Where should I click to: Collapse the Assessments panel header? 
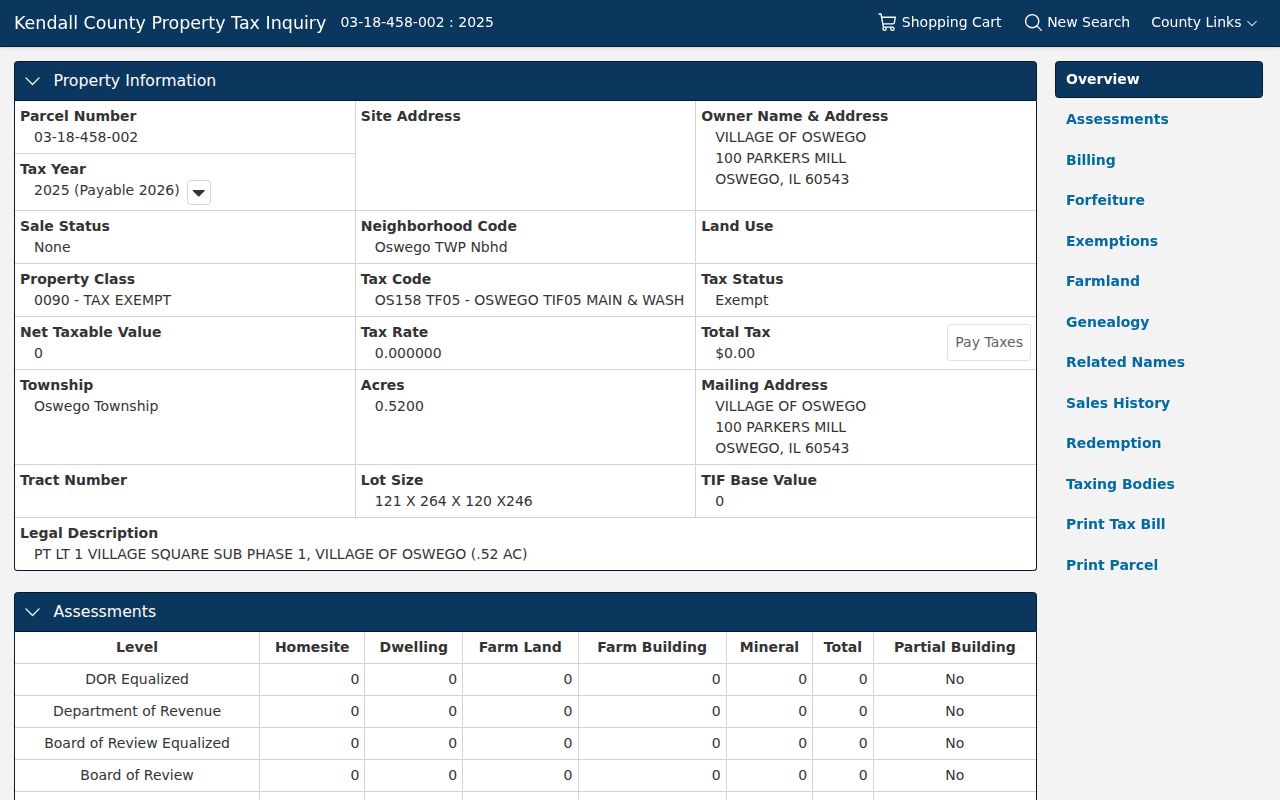(x=525, y=612)
